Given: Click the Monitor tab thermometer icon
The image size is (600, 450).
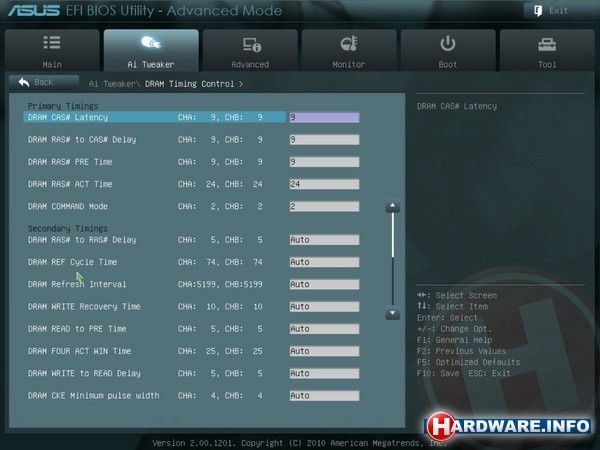Looking at the screenshot, I should click(x=349, y=44).
